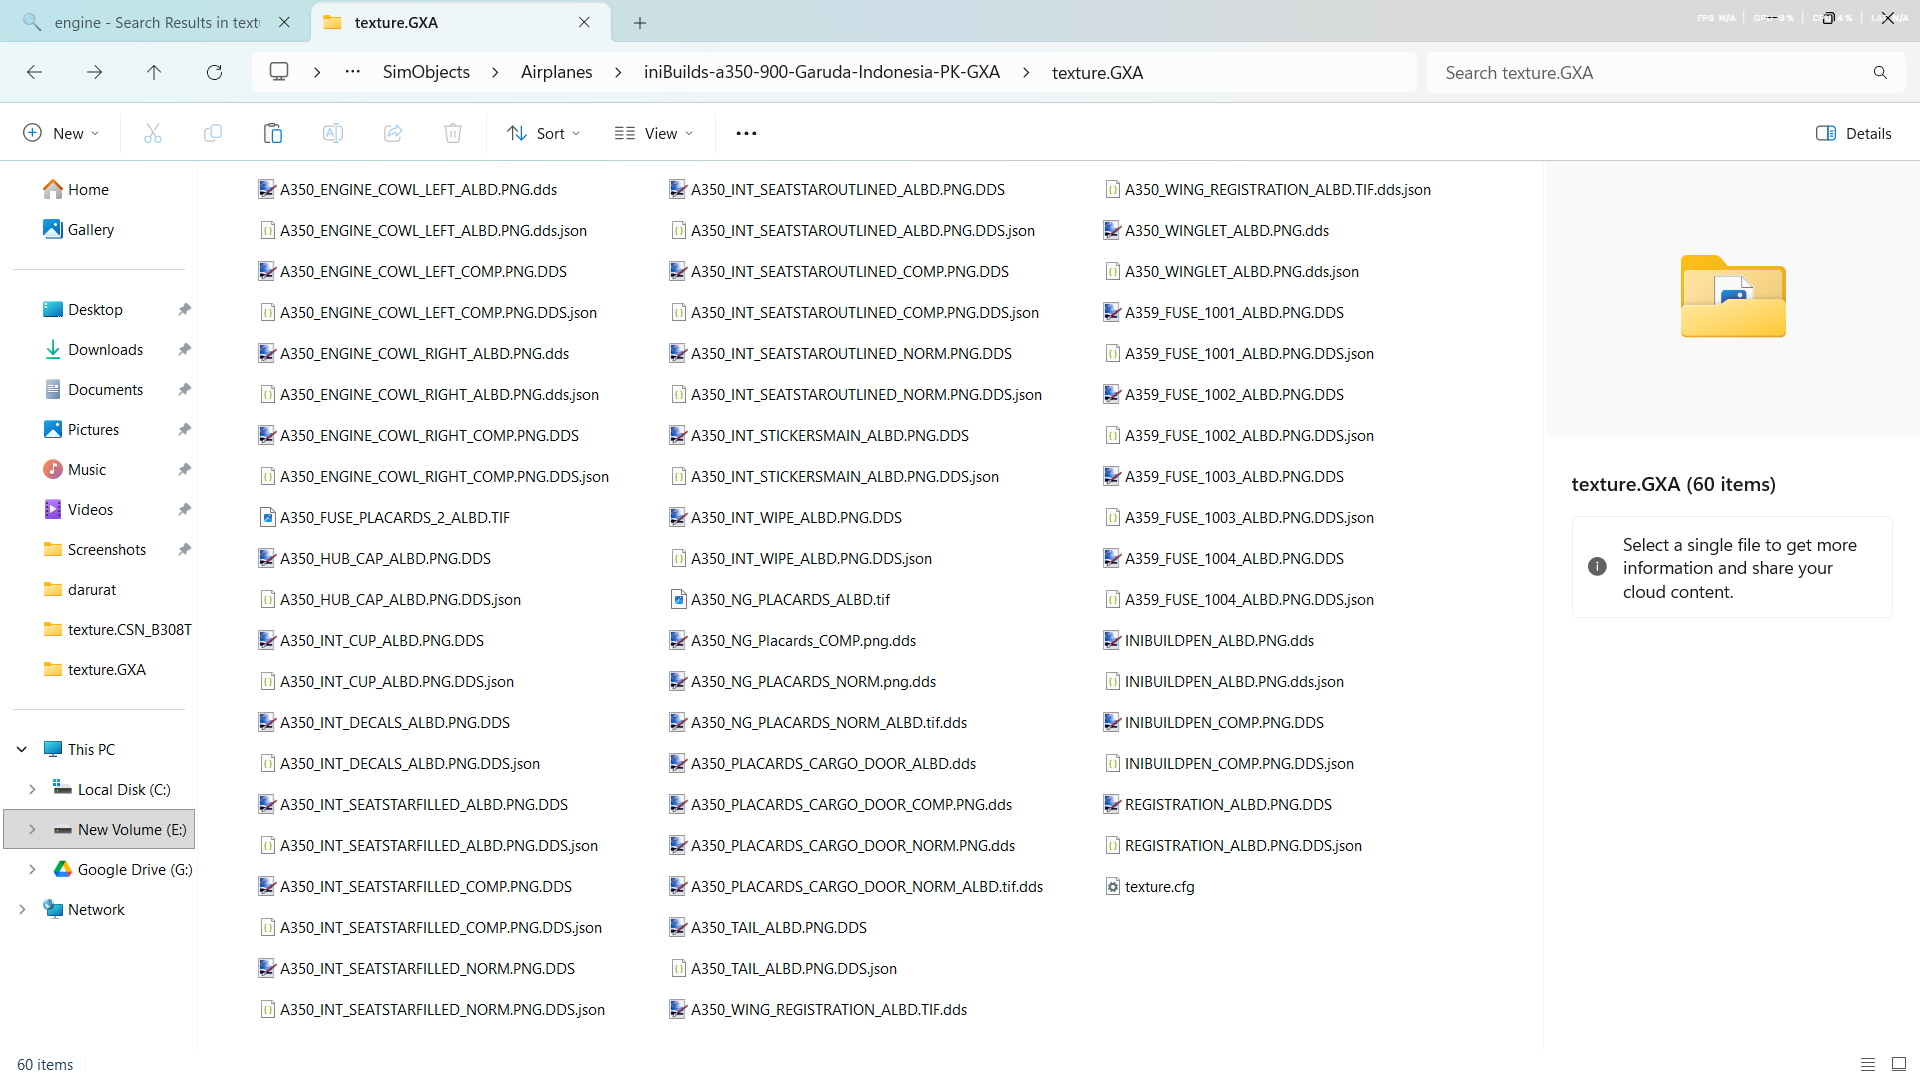
Task: Open the Sort dropdown
Action: 543,133
